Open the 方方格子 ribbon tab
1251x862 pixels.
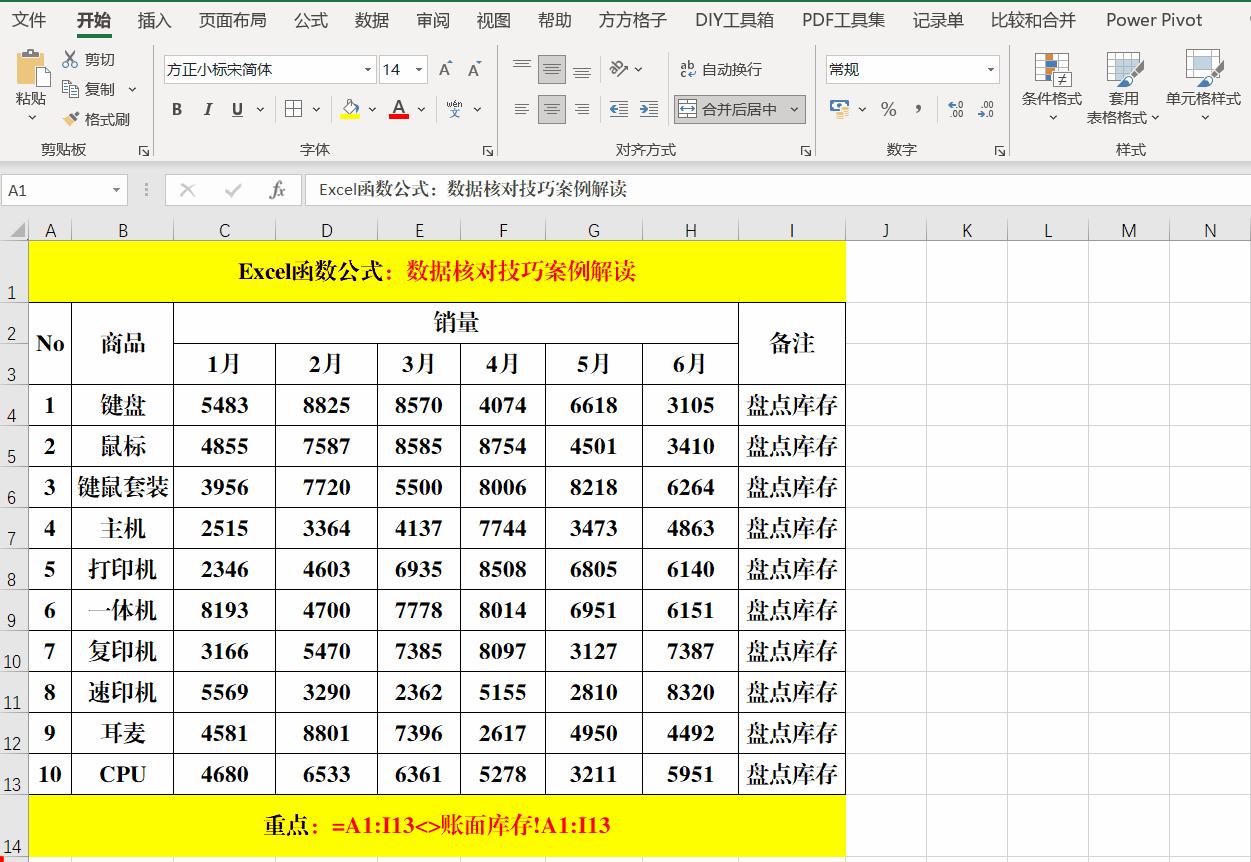631,20
